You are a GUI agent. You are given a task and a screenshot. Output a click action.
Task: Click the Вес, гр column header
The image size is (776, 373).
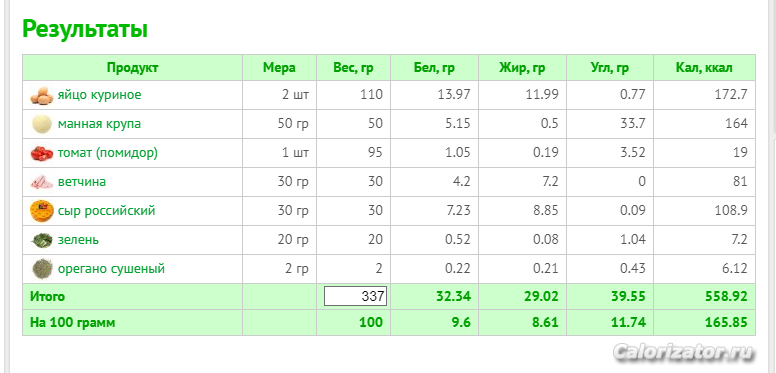coord(353,68)
